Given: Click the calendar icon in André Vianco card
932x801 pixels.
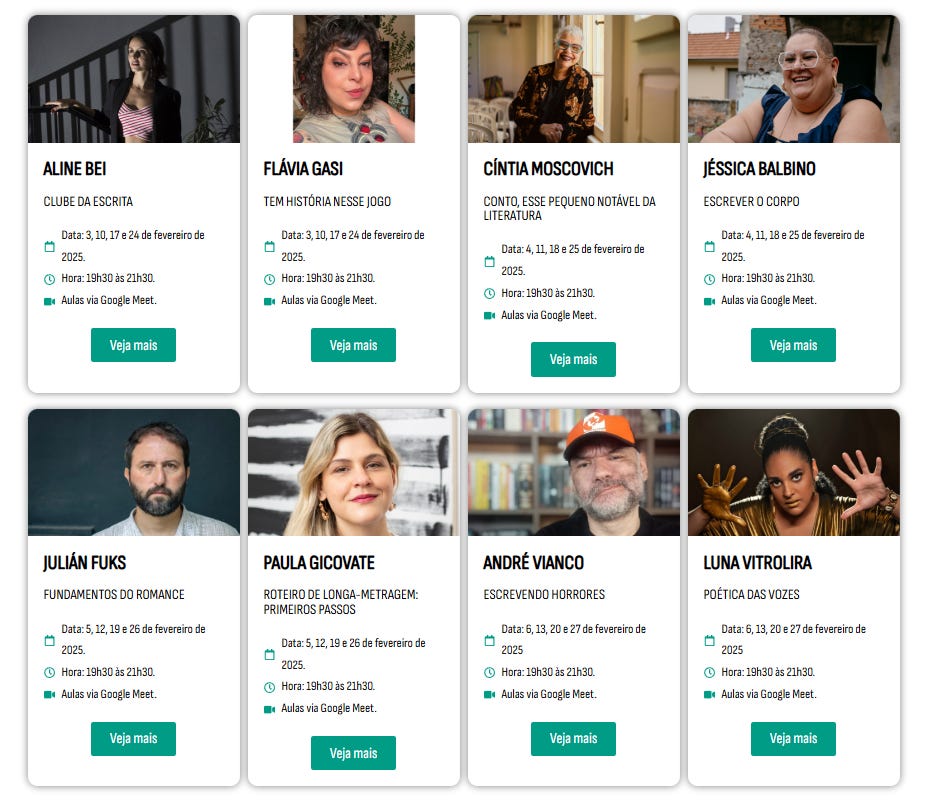Looking at the screenshot, I should [x=489, y=640].
